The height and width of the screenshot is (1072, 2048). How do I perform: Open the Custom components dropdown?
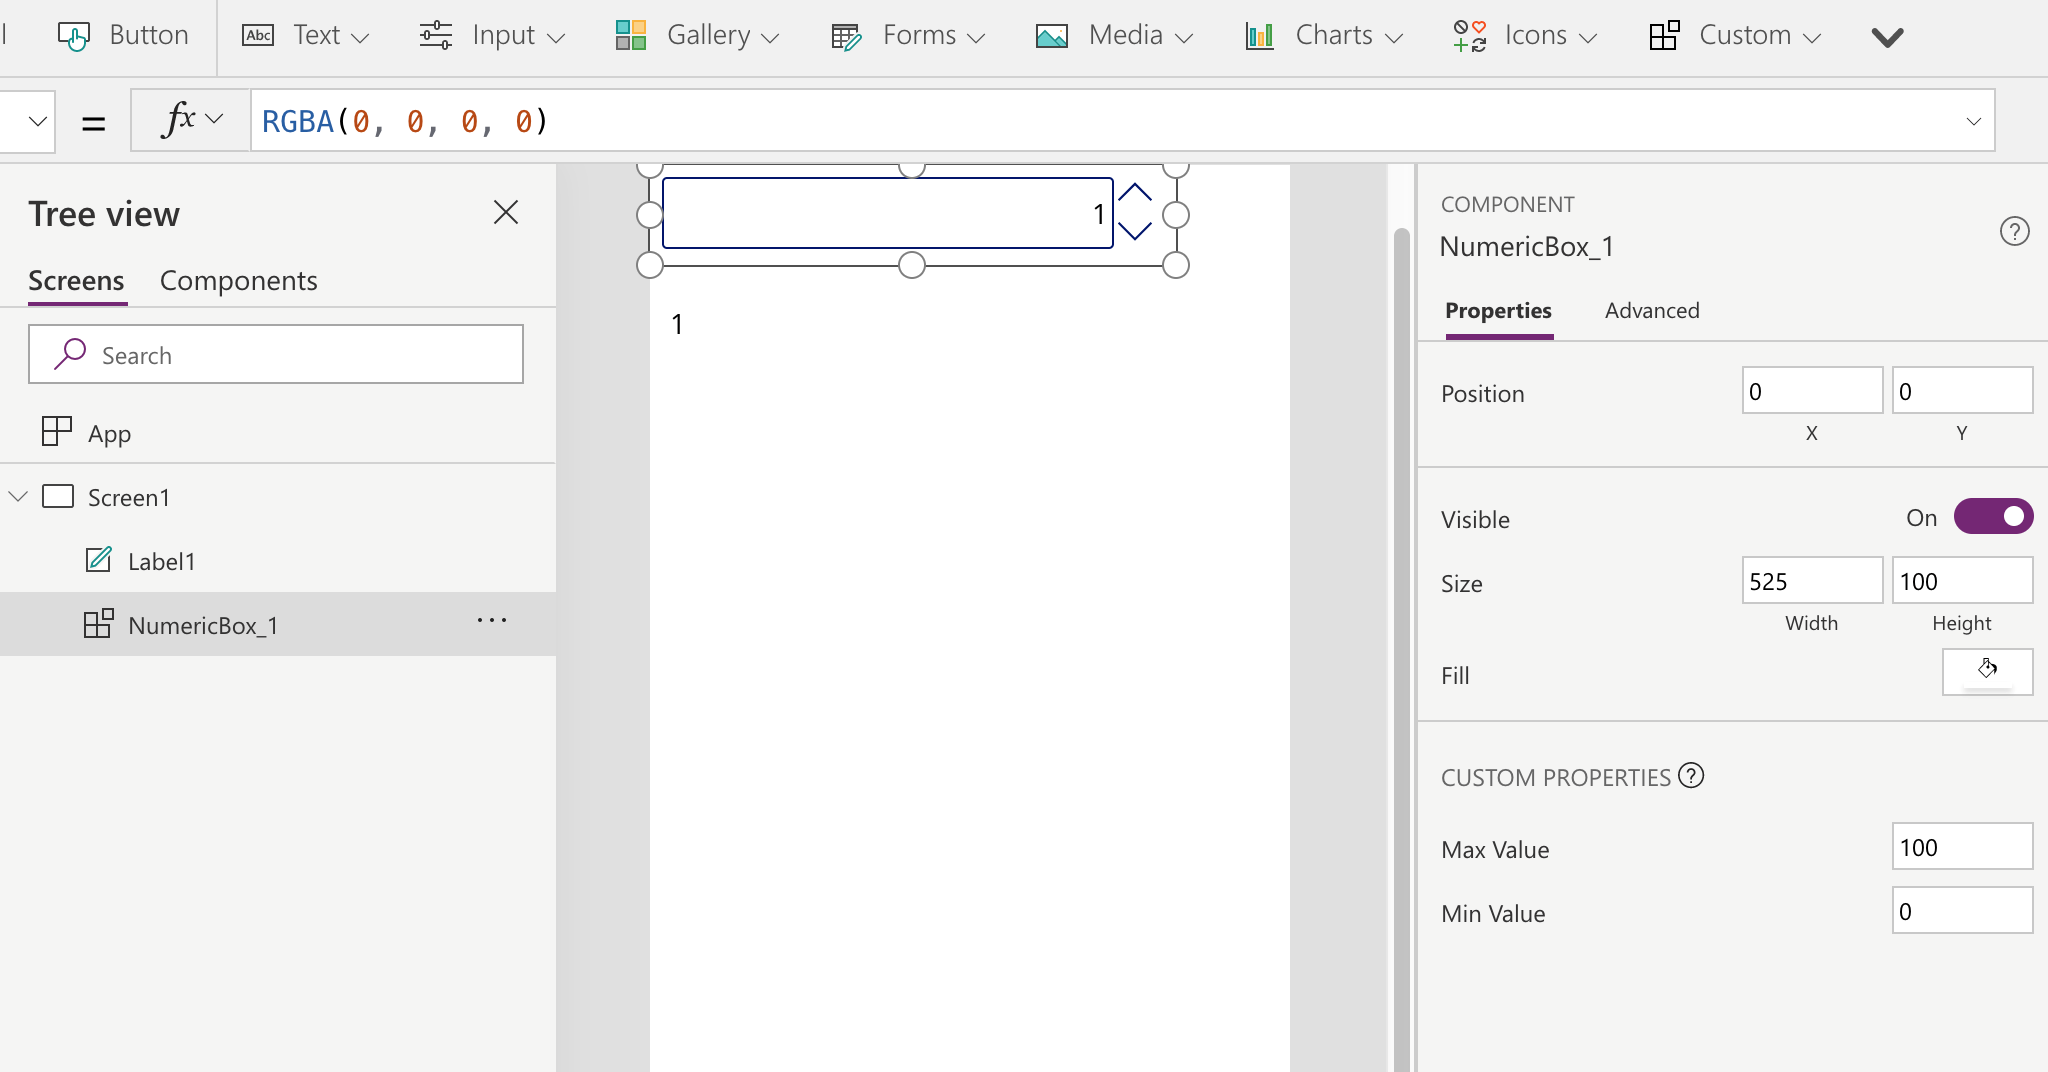click(1735, 36)
